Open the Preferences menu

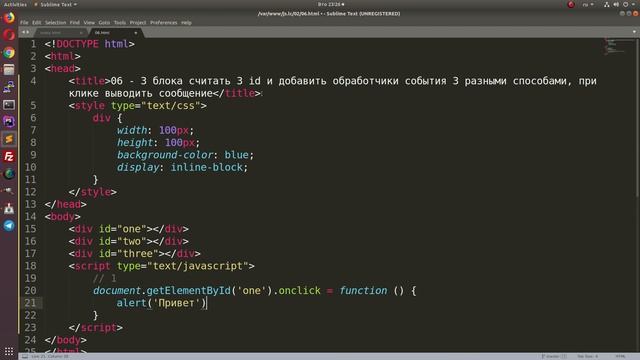[164, 22]
